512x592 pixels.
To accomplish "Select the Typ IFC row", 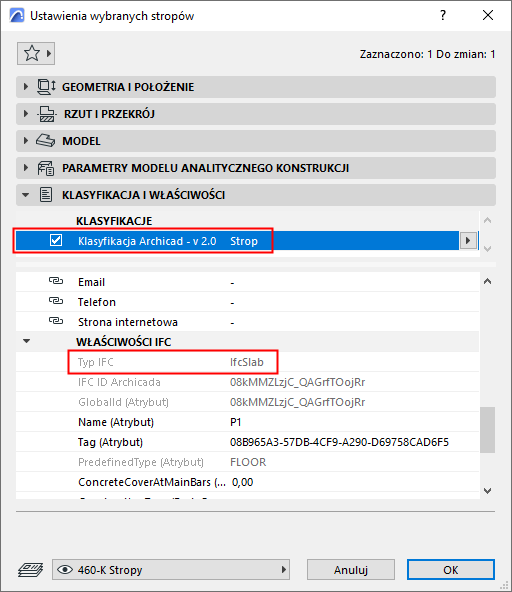I will tap(247, 362).
